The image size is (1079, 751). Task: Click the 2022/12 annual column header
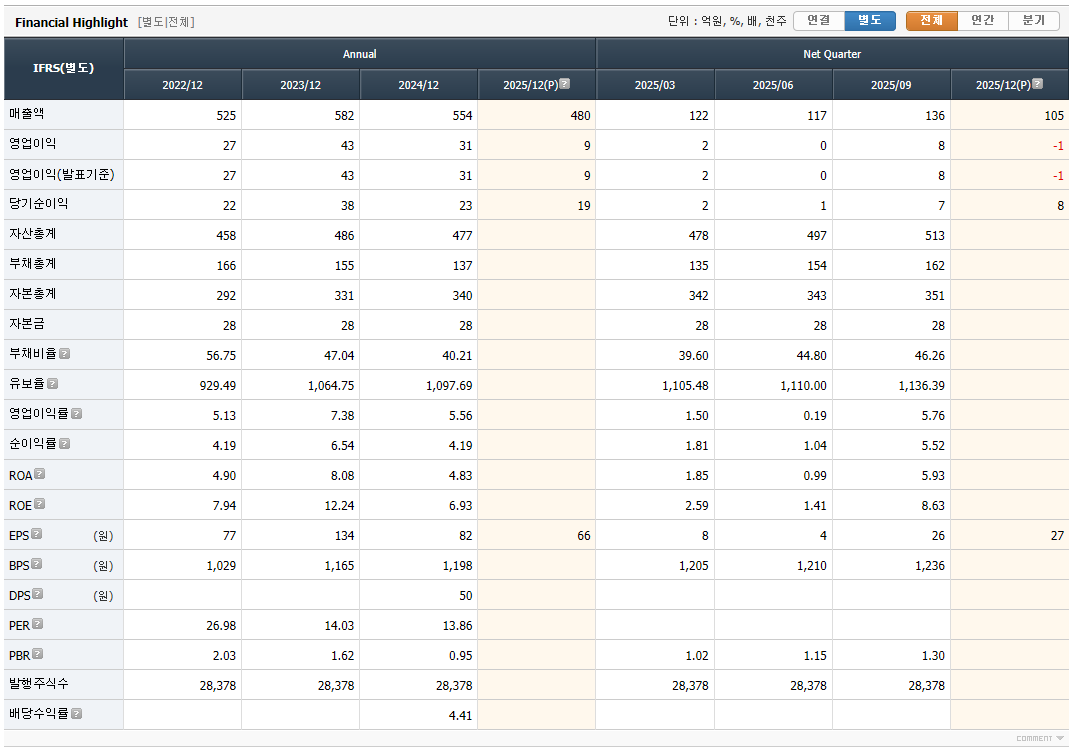tap(182, 85)
